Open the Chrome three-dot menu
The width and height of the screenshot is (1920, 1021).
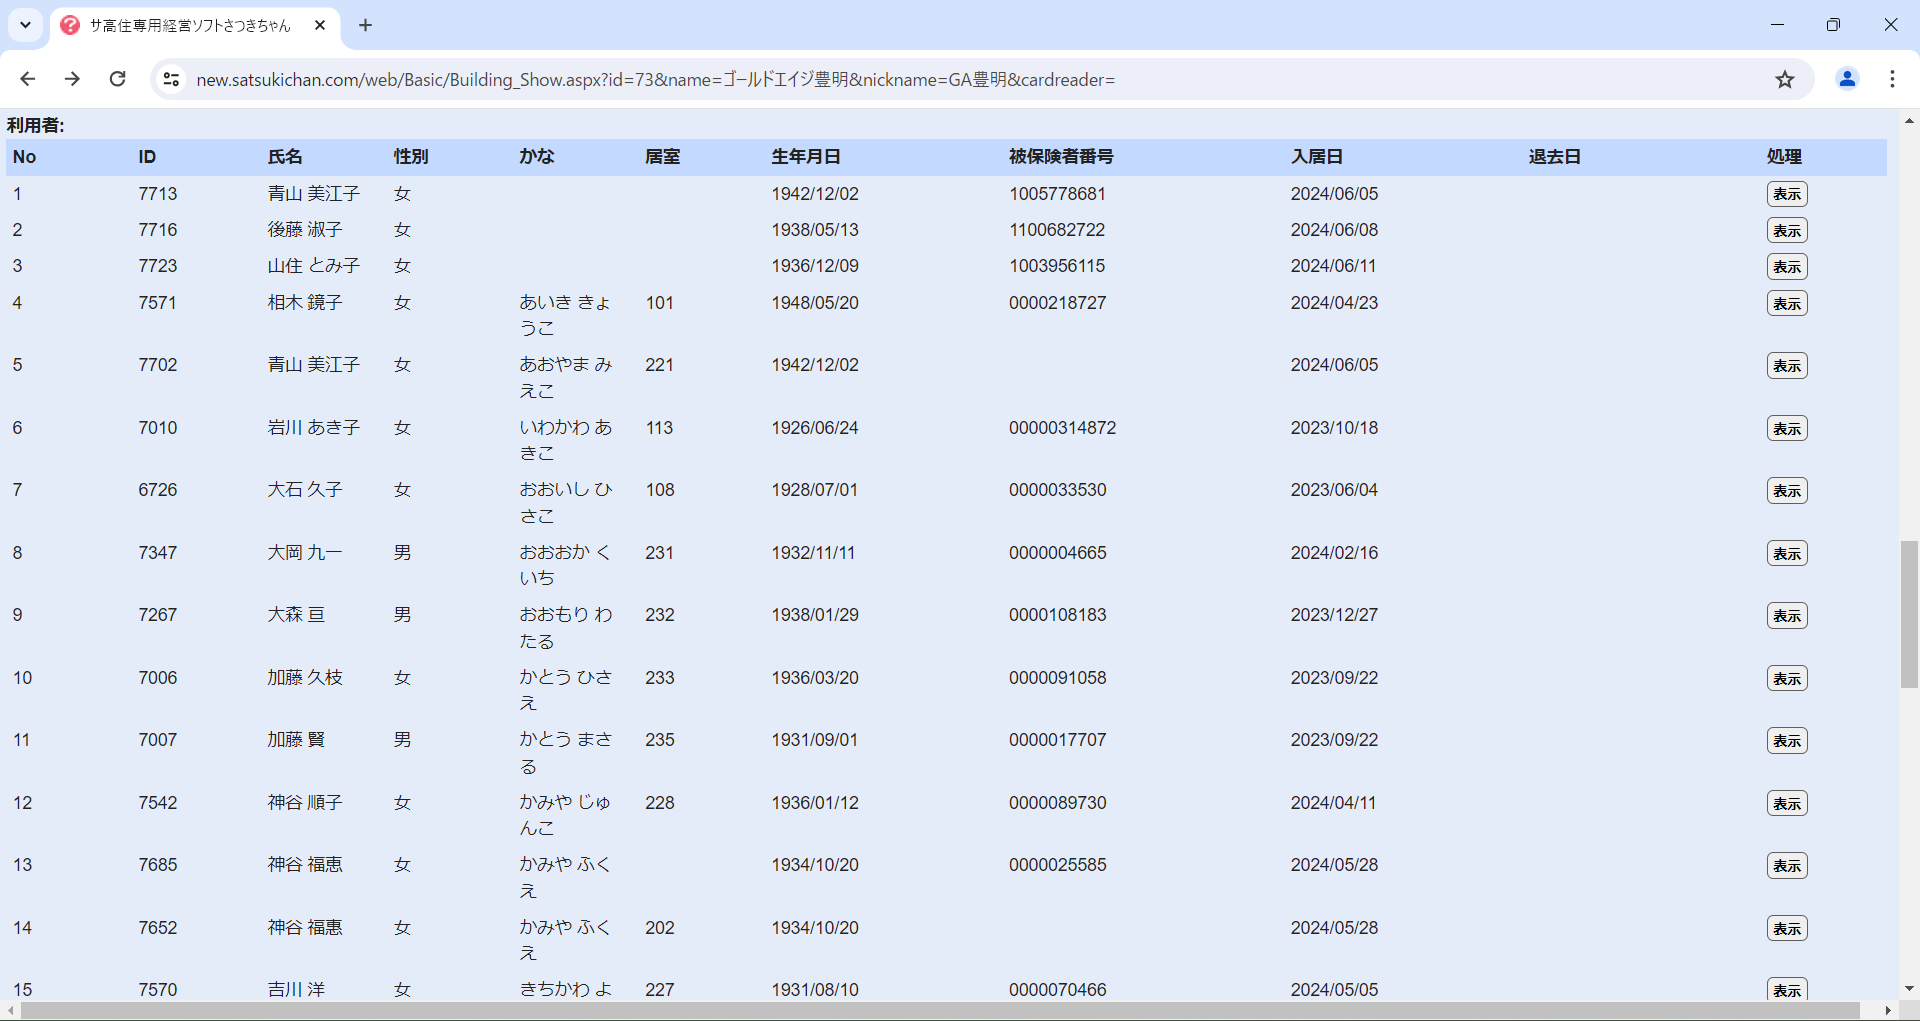click(1892, 79)
